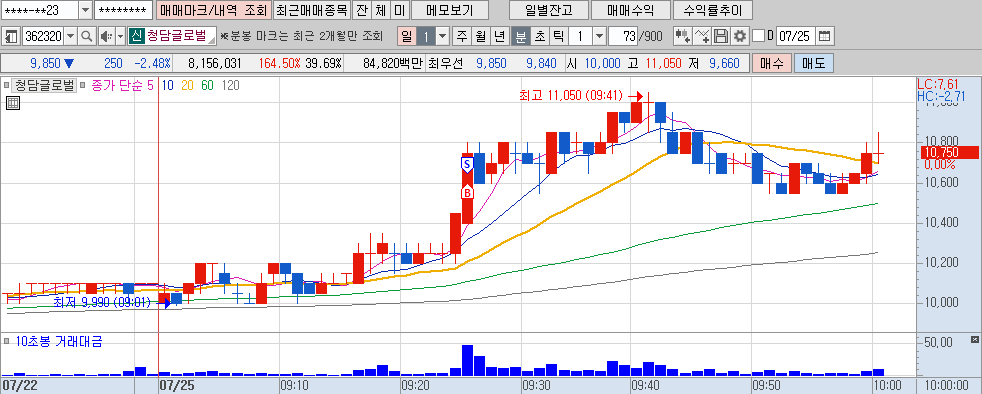
Task: Toggle the 초 second period button
Action: click(539, 36)
